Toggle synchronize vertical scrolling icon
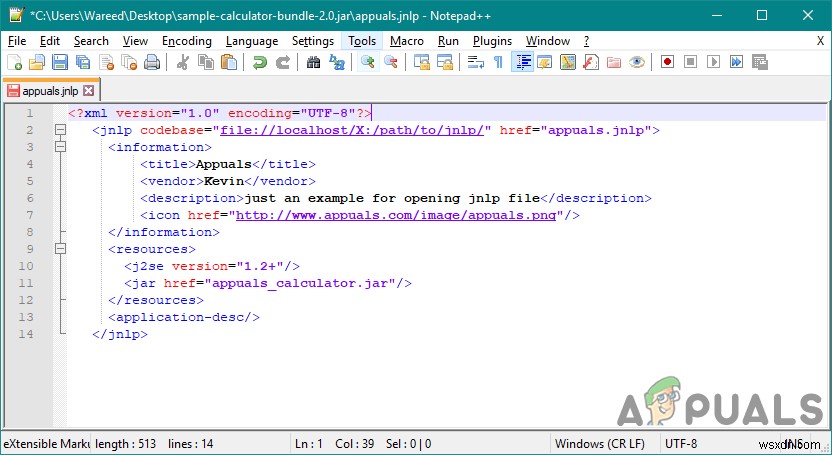Viewport: 832px width, 455px height. (422, 63)
